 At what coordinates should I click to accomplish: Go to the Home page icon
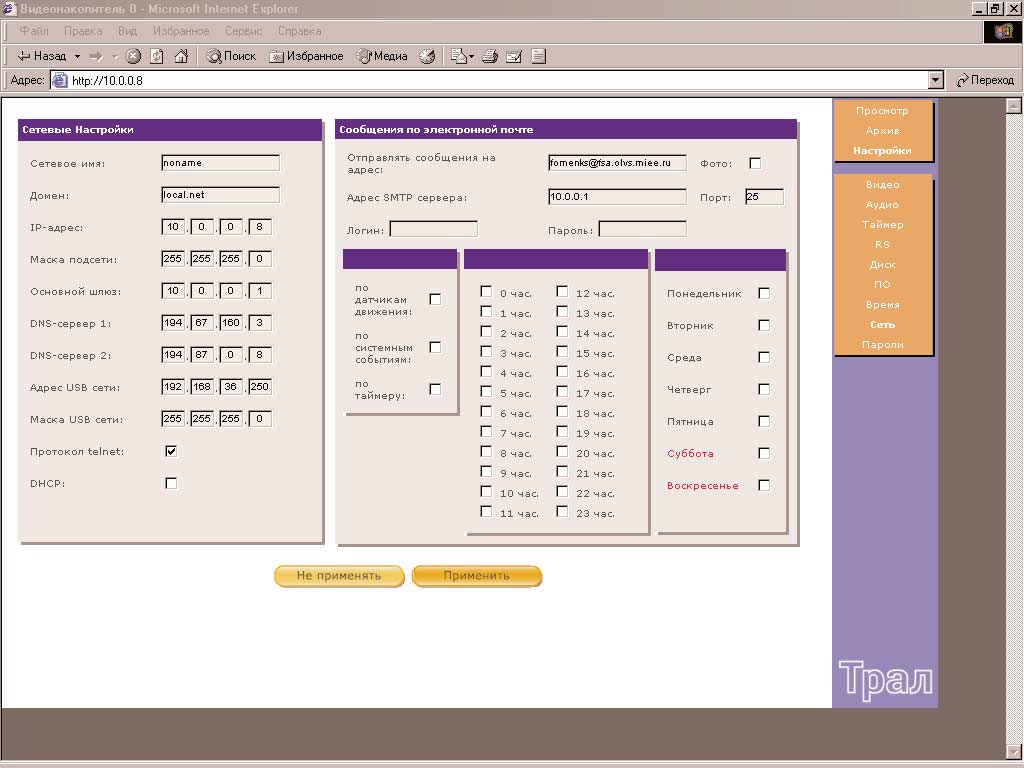pyautogui.click(x=181, y=56)
